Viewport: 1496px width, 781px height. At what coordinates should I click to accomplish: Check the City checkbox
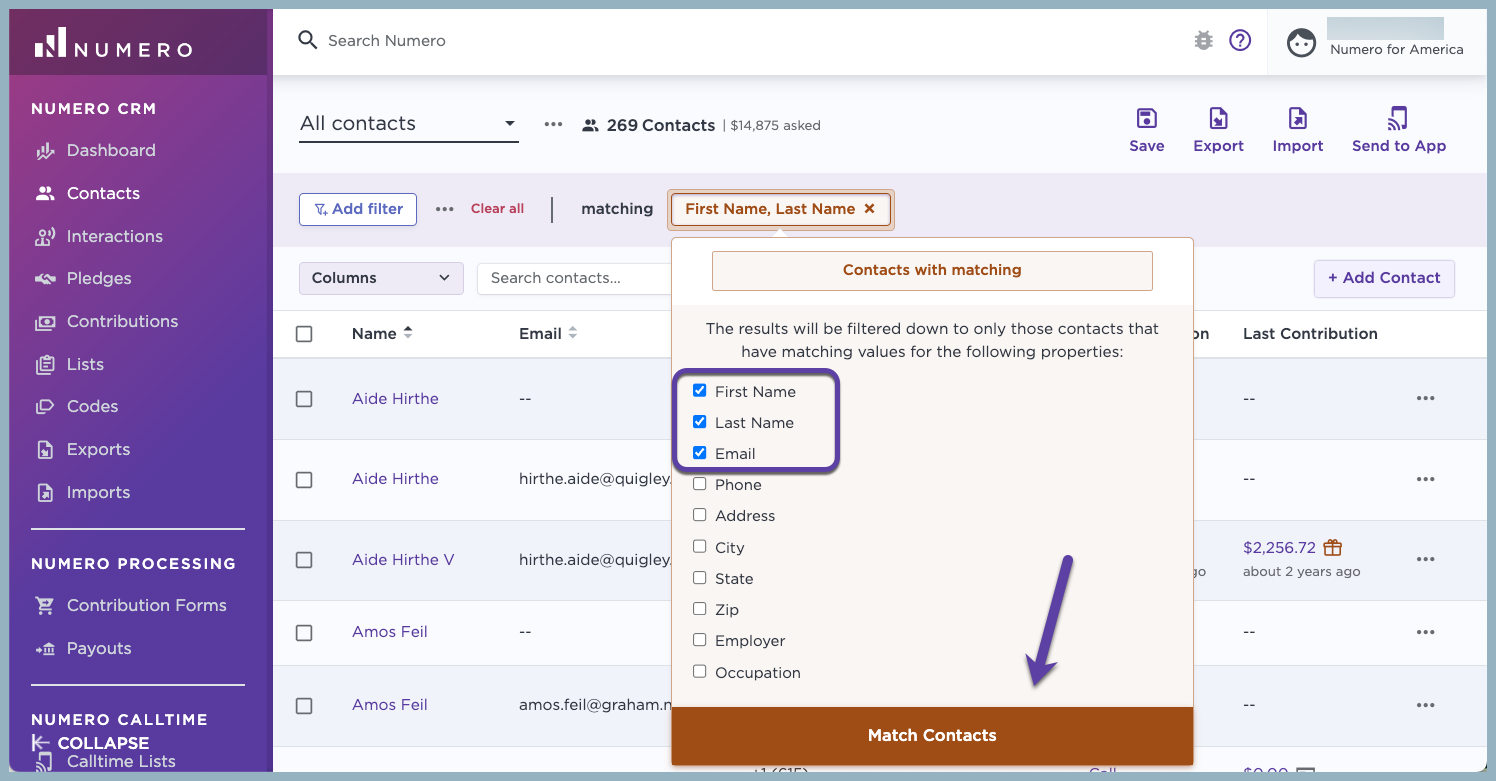(700, 547)
